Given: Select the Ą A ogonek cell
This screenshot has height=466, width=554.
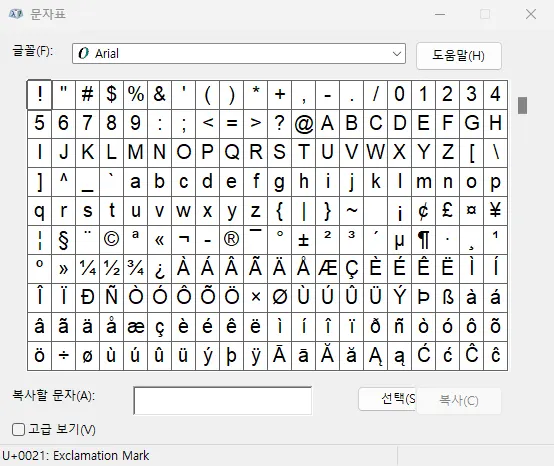Looking at the screenshot, I should (376, 356).
